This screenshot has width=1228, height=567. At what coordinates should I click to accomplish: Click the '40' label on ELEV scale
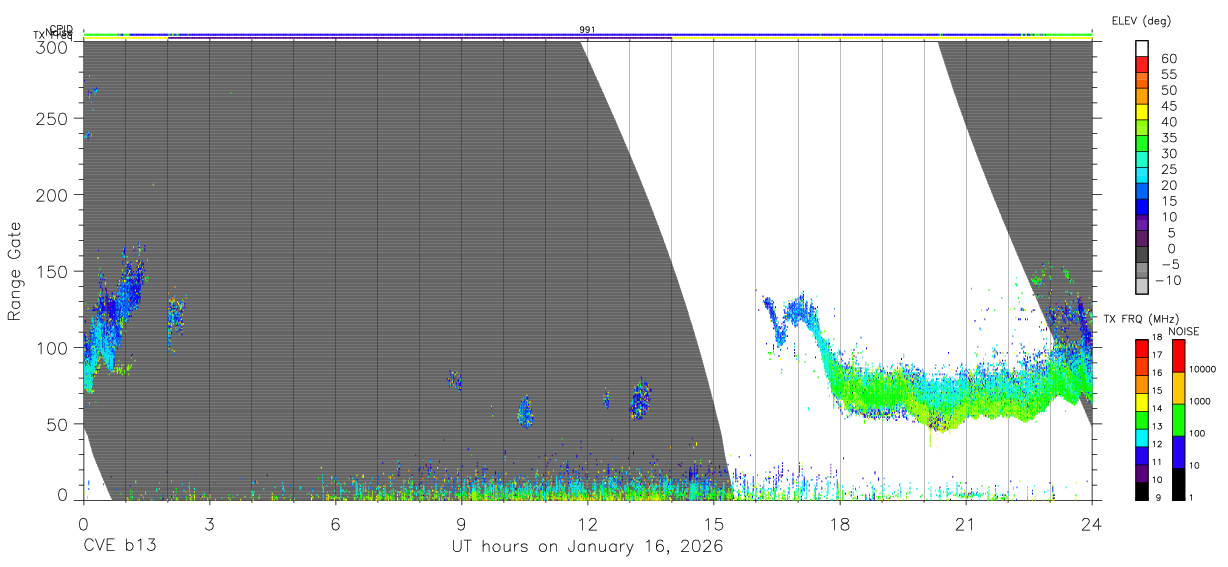click(1168, 122)
